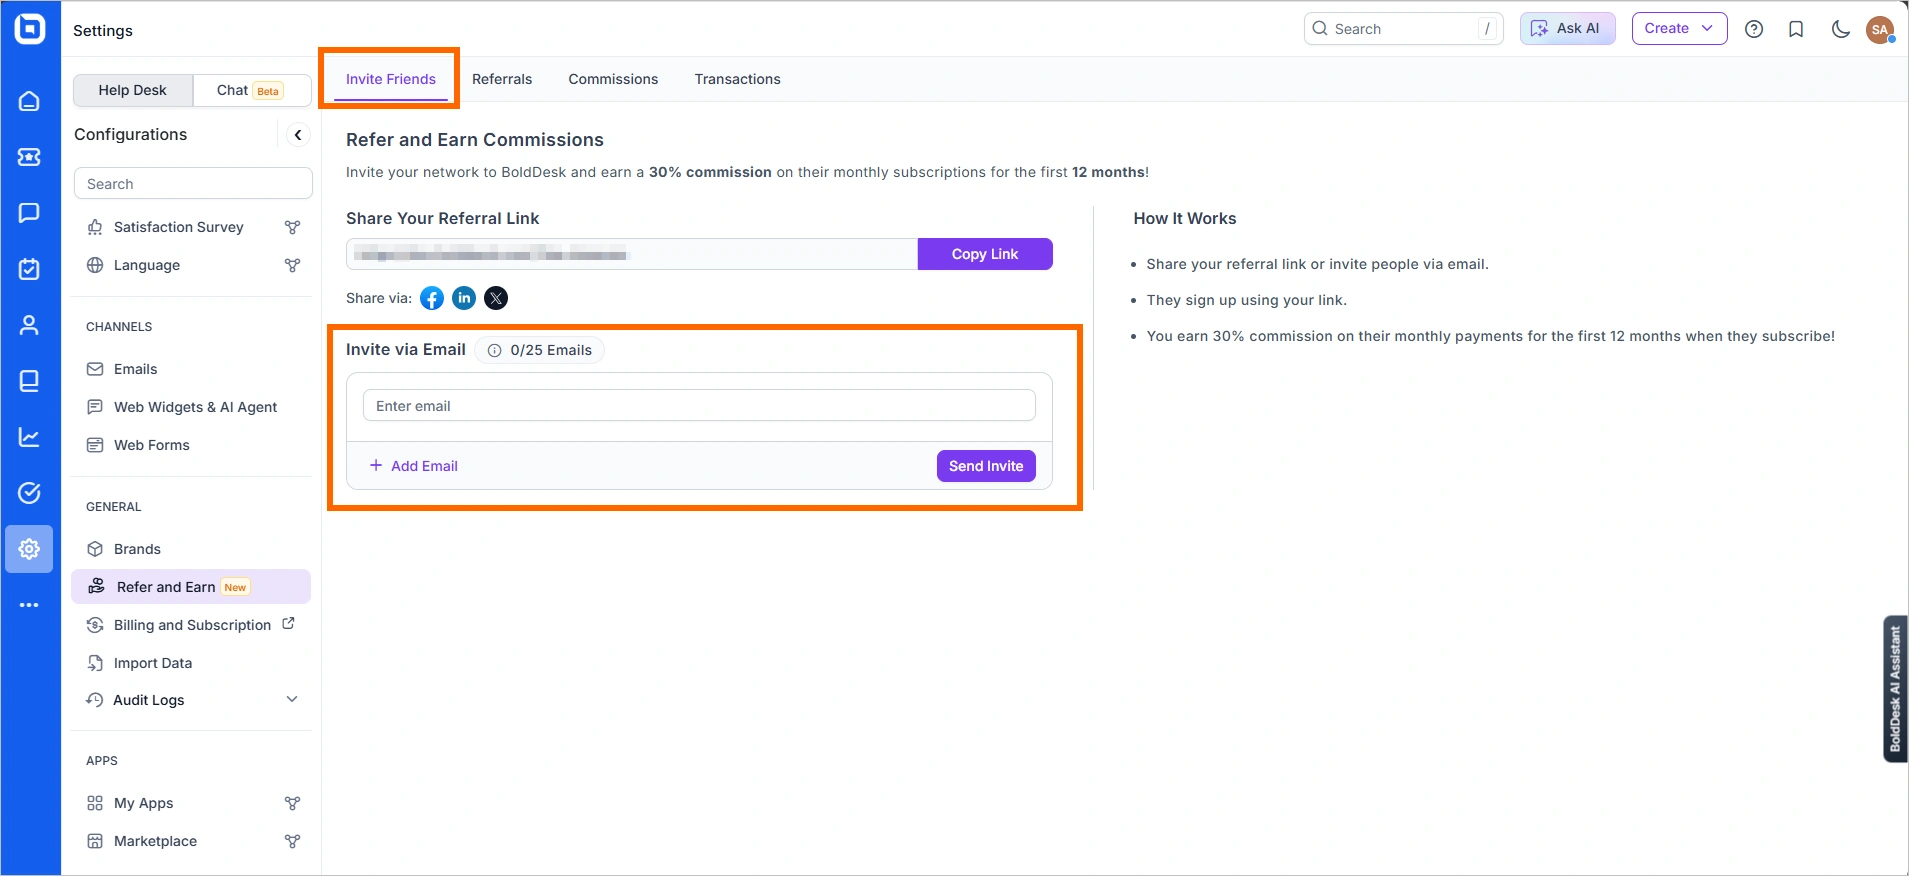The image size is (1909, 876).
Task: Open the Contacts person icon
Action: point(29,325)
